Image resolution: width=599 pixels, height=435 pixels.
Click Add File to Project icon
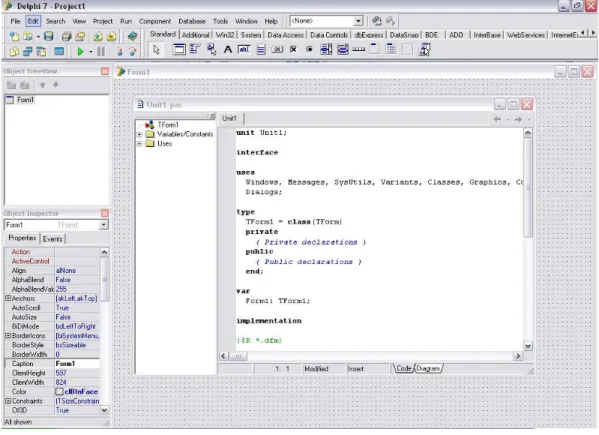tap(98, 36)
